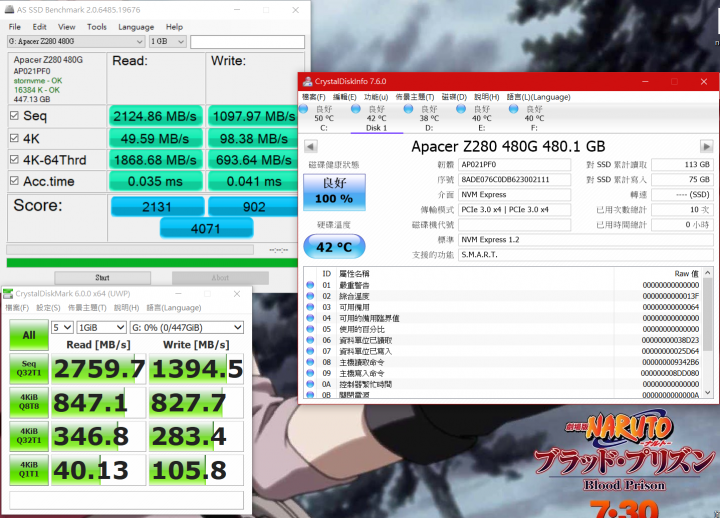The width and height of the screenshot is (720, 518).
Task: Click the CrystalDiskInfo title bar icon
Action: pyautogui.click(x=307, y=81)
